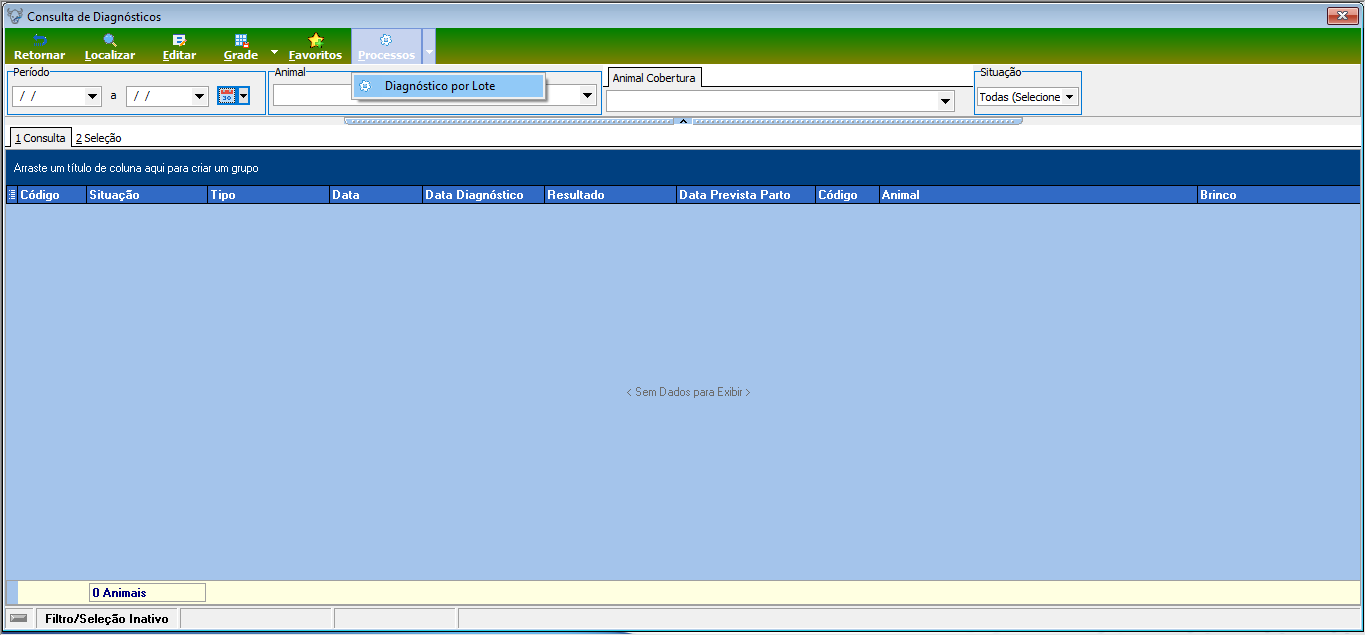Click the Processos toolbar button
The image size is (1366, 636).
coord(386,47)
